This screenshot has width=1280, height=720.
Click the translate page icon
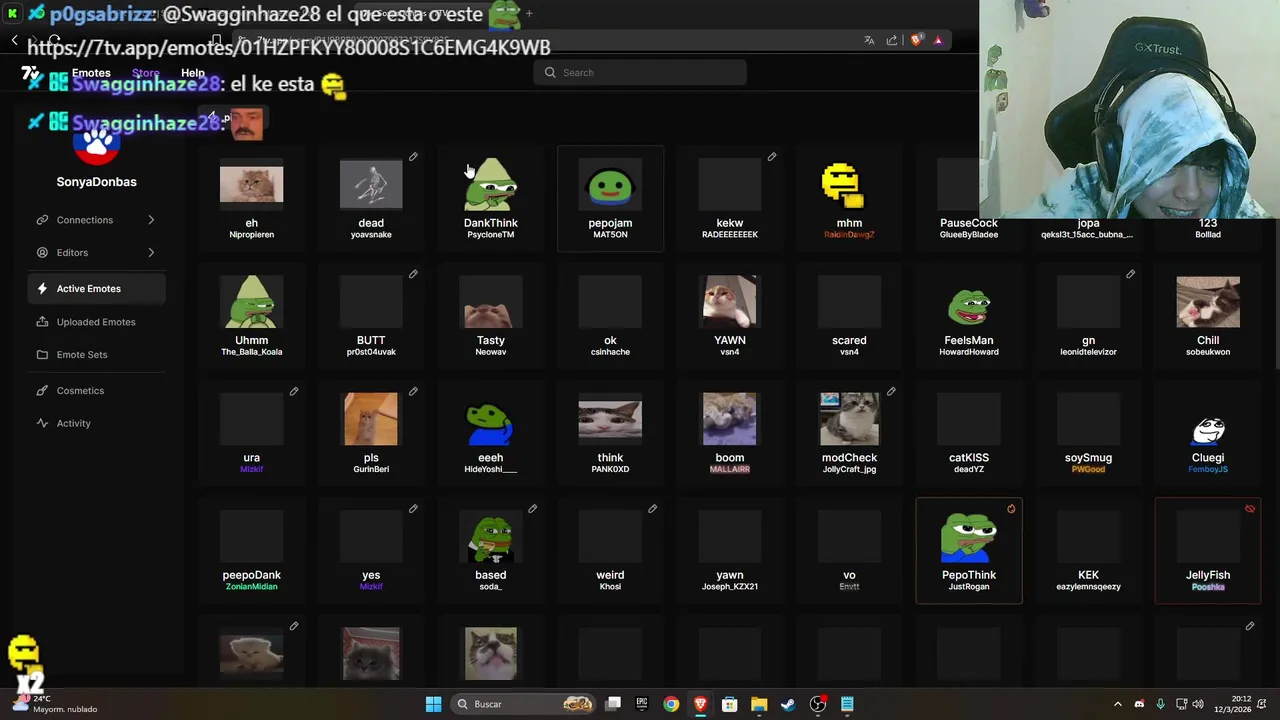(x=869, y=40)
